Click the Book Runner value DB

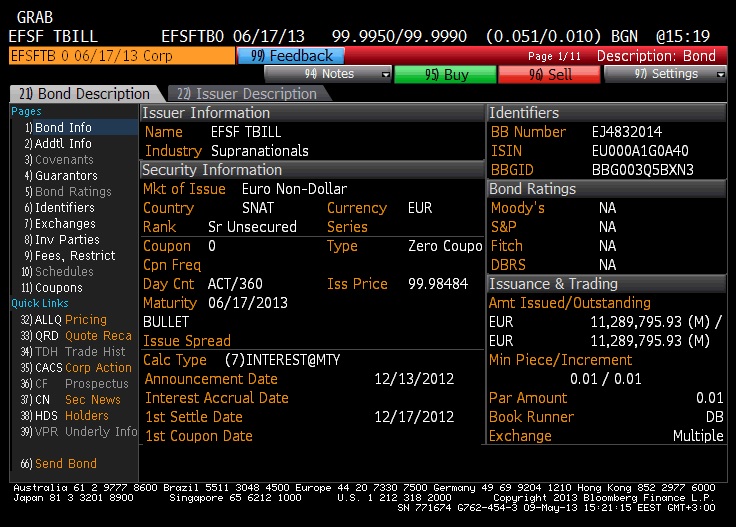(x=714, y=417)
